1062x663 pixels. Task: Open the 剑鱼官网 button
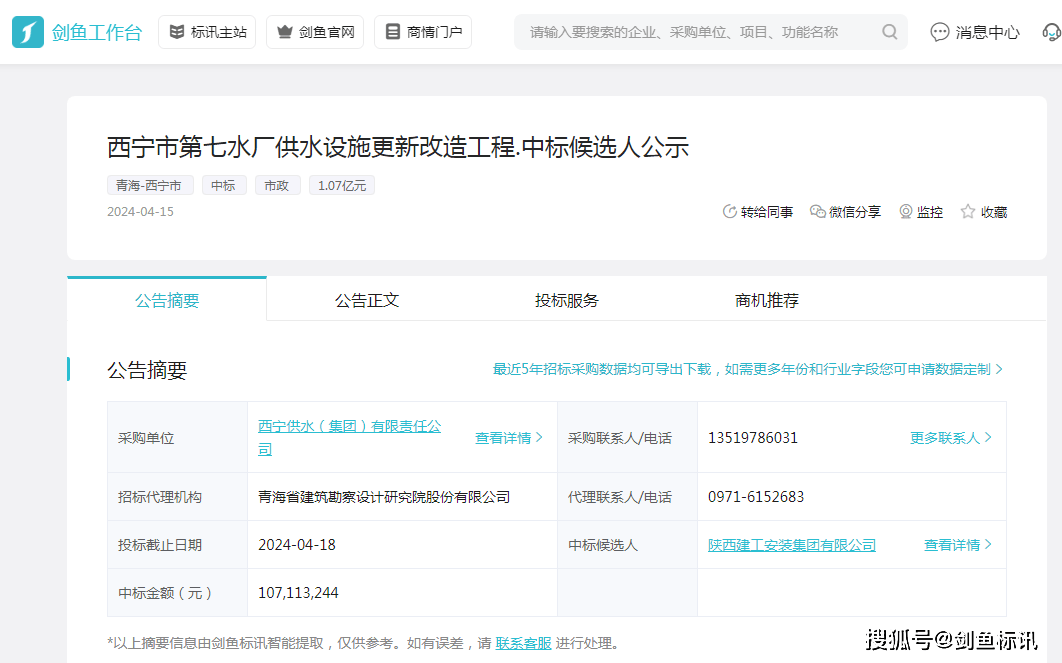click(315, 32)
